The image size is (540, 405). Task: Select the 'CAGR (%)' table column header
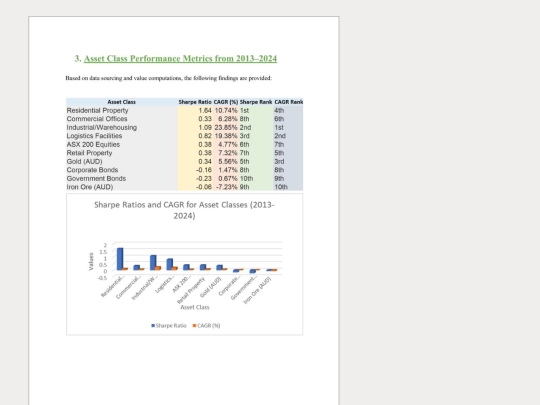pyautogui.click(x=226, y=102)
